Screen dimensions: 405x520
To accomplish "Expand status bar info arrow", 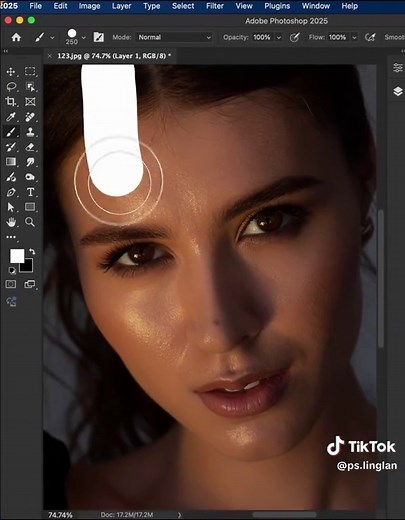I will pyautogui.click(x=179, y=515).
